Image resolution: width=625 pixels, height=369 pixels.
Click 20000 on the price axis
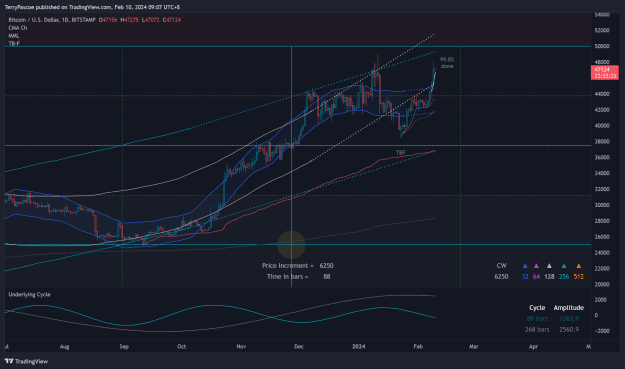pyautogui.click(x=602, y=285)
